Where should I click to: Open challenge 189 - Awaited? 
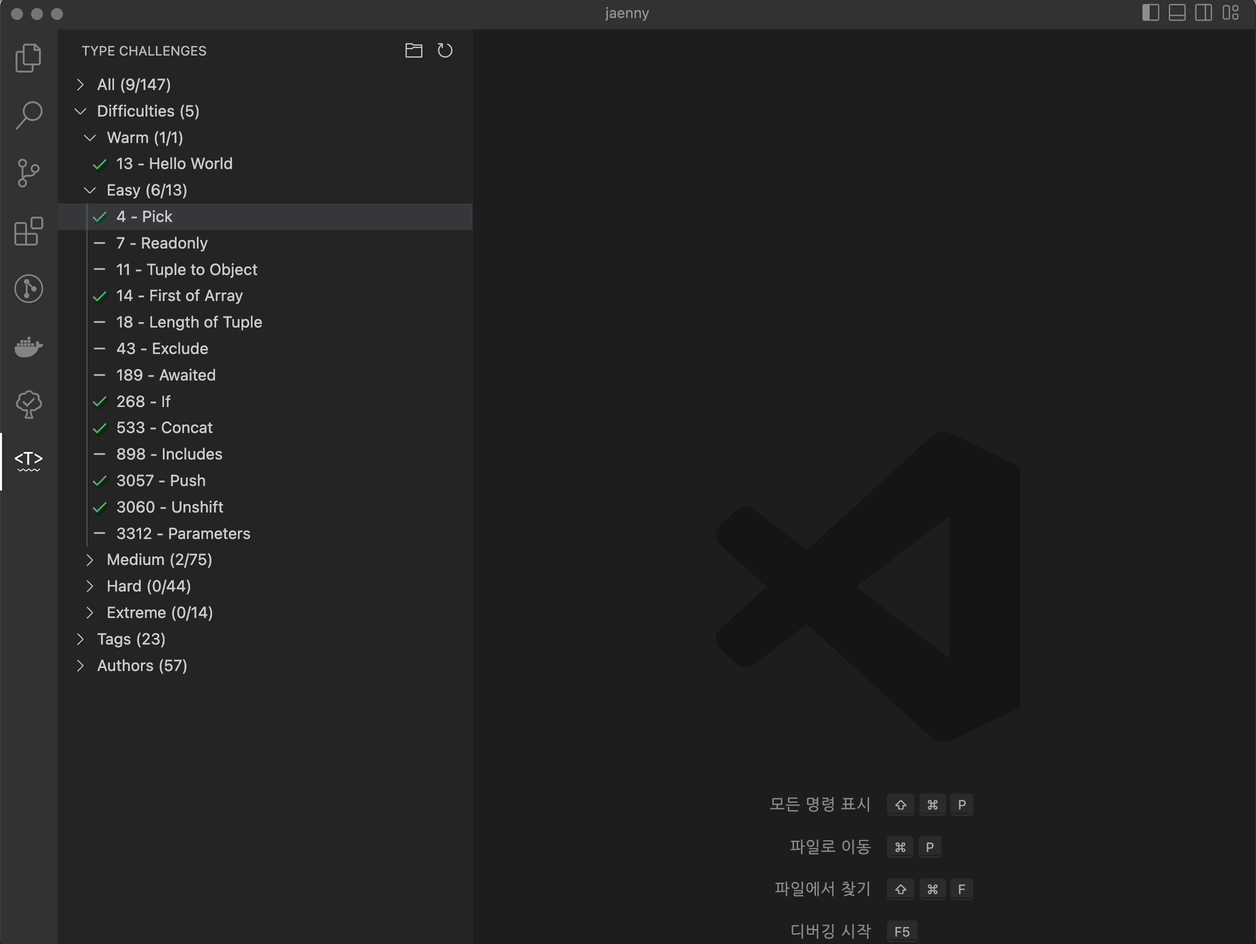point(265,375)
